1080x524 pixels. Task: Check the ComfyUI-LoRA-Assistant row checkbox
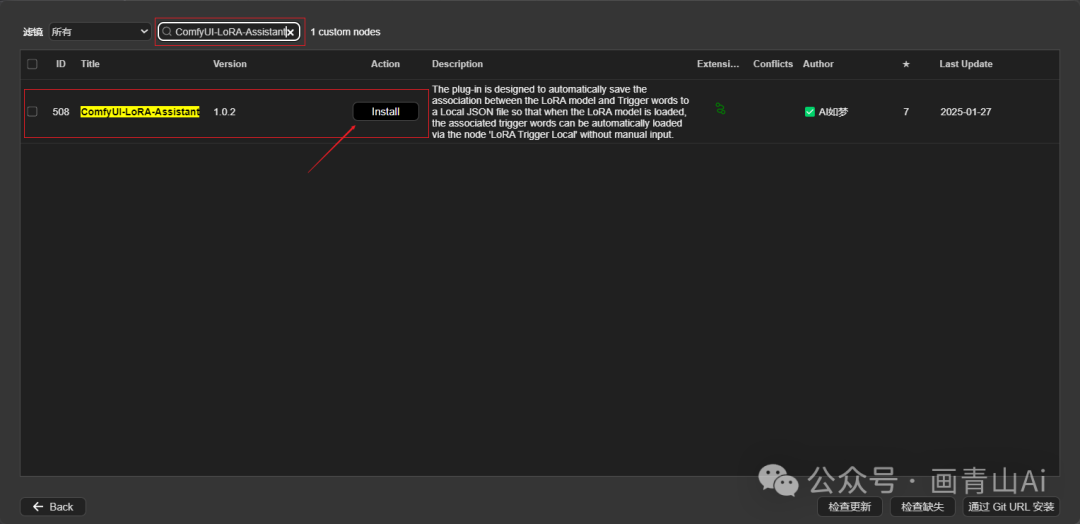pyautogui.click(x=32, y=112)
